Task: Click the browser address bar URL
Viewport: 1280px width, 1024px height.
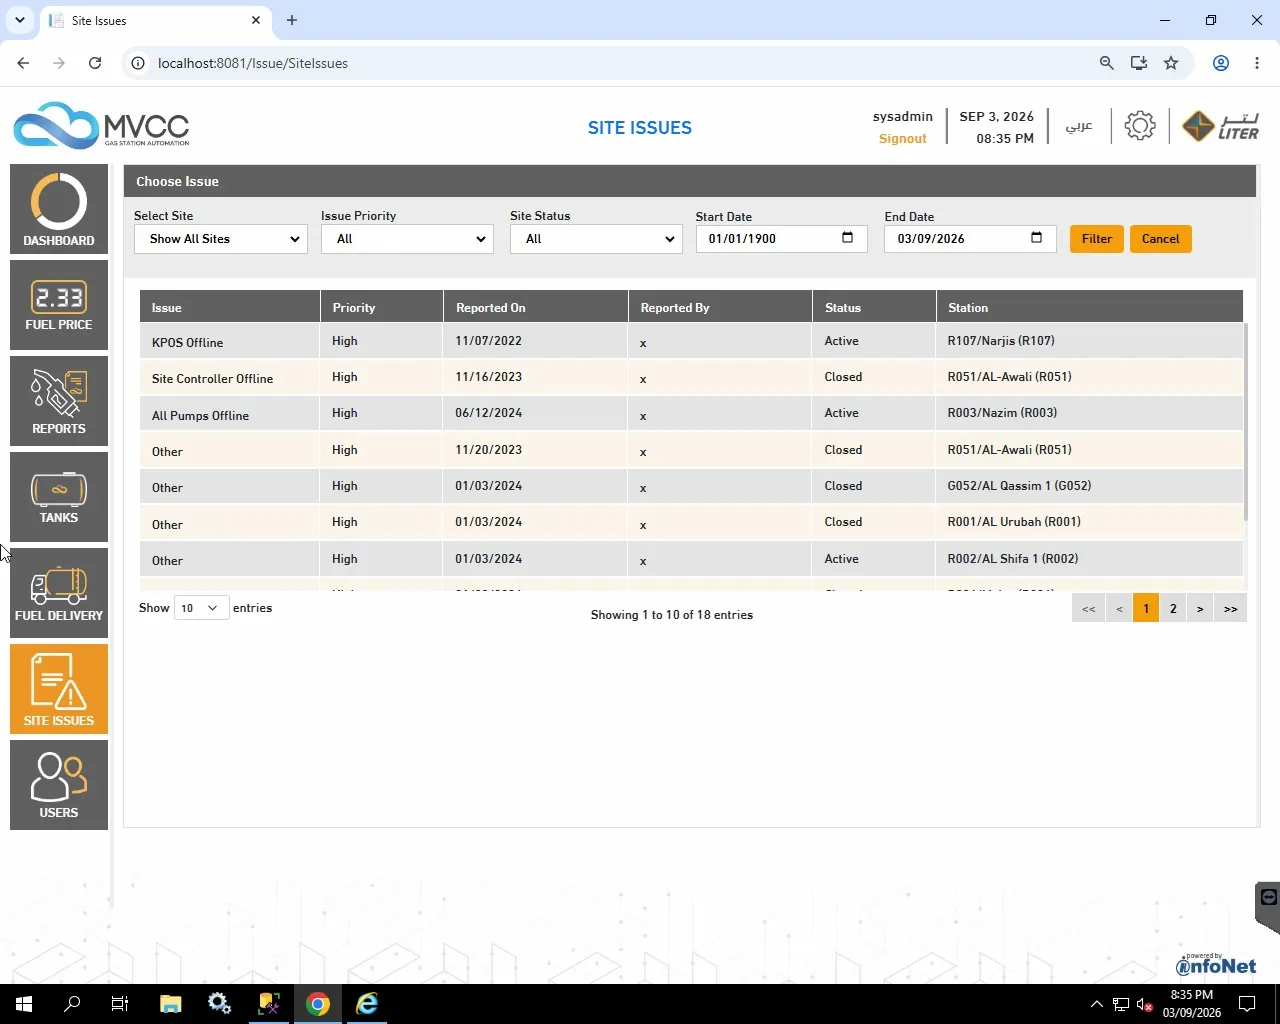Action: pyautogui.click(x=253, y=63)
